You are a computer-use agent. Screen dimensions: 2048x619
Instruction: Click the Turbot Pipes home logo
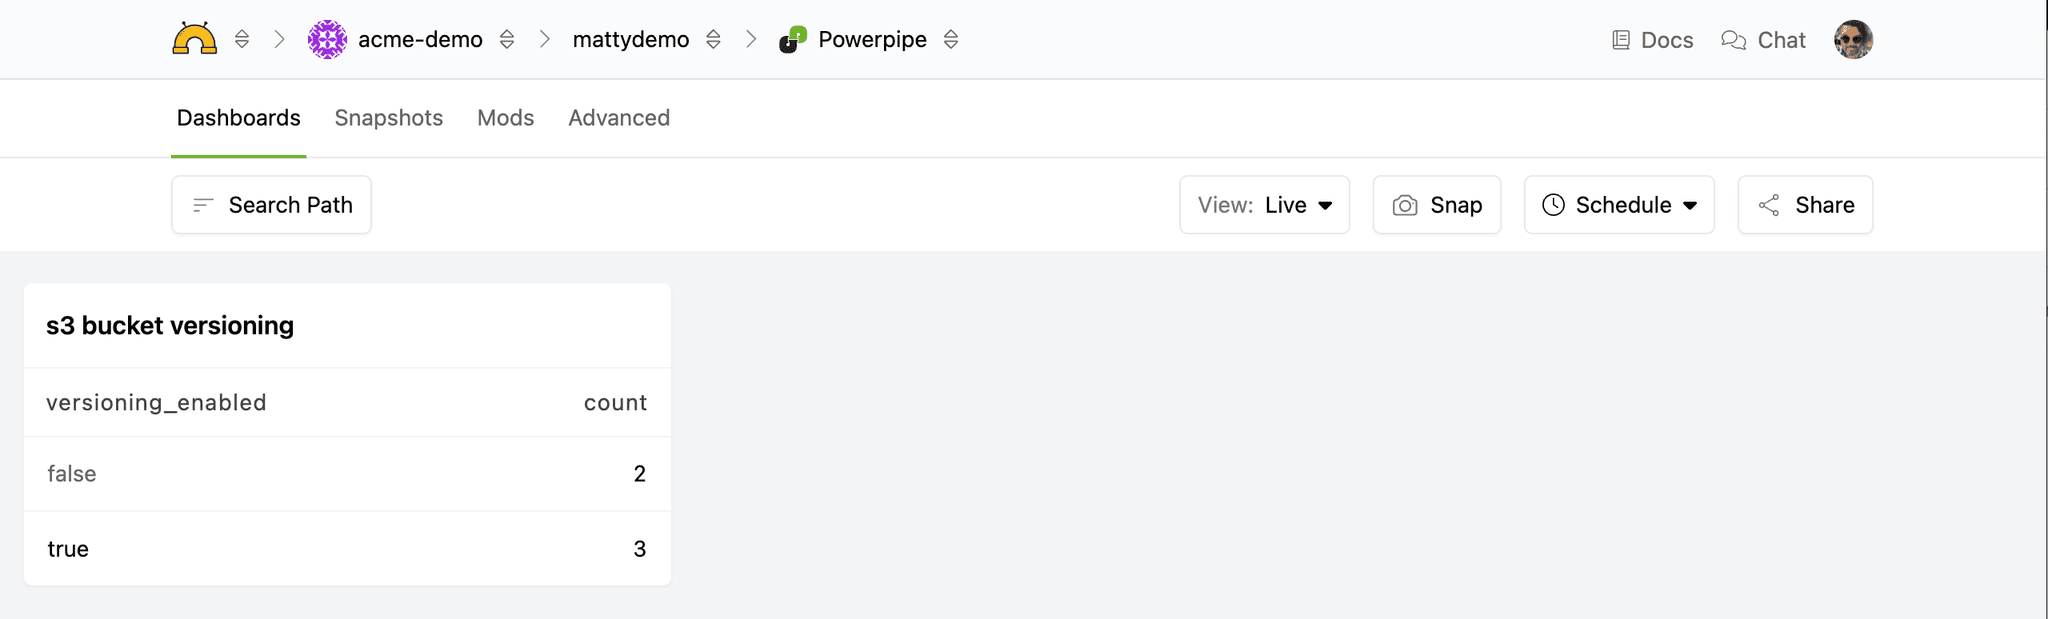[x=194, y=39]
